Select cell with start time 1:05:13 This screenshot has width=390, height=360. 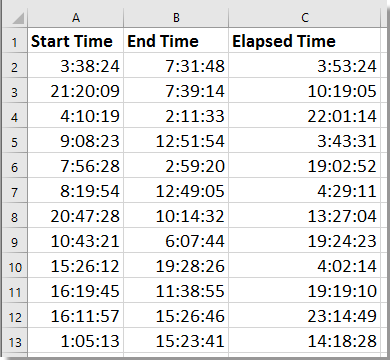(76, 341)
